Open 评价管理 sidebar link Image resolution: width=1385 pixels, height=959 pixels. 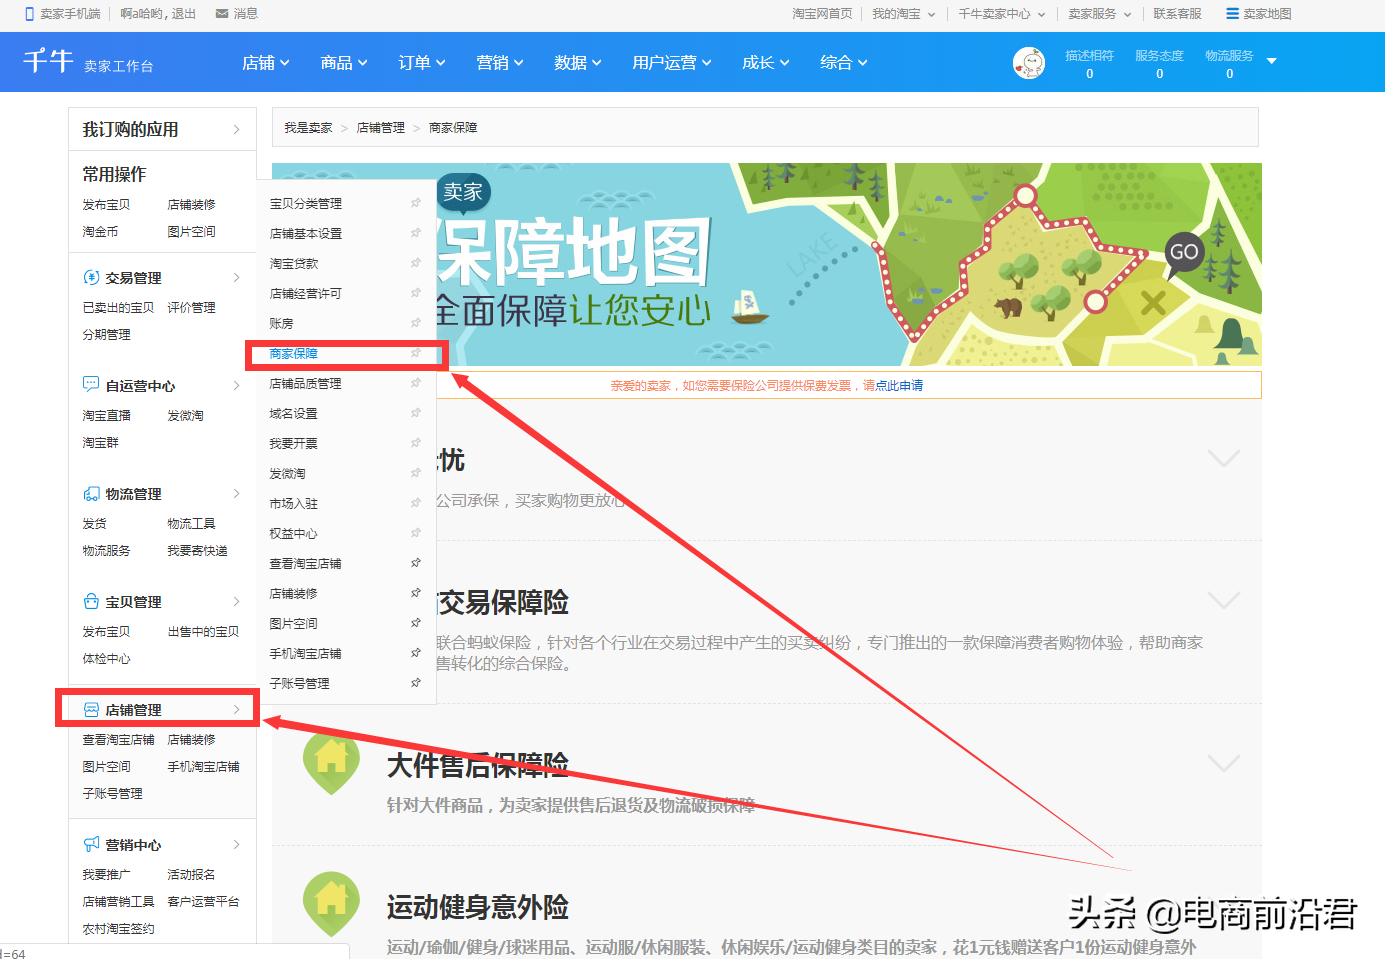coord(192,307)
